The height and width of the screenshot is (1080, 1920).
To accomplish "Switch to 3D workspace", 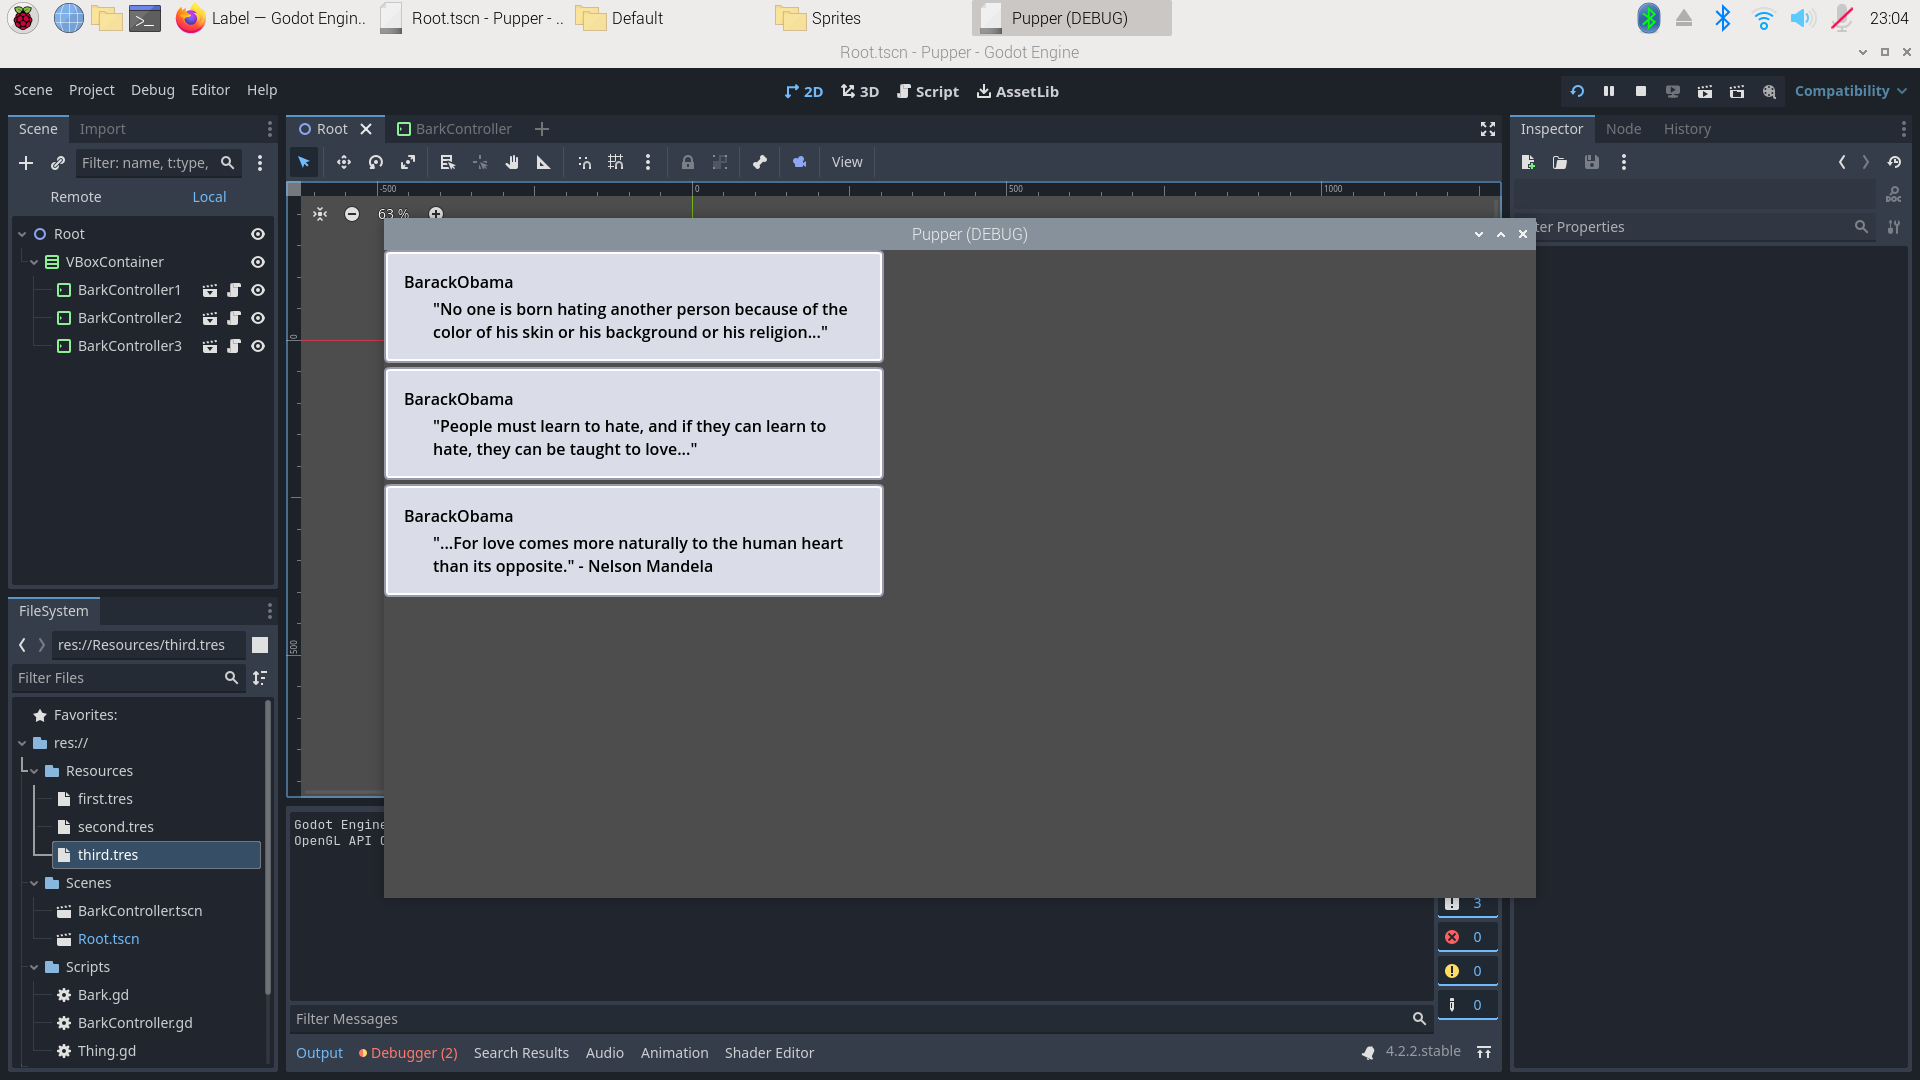I will click(860, 91).
